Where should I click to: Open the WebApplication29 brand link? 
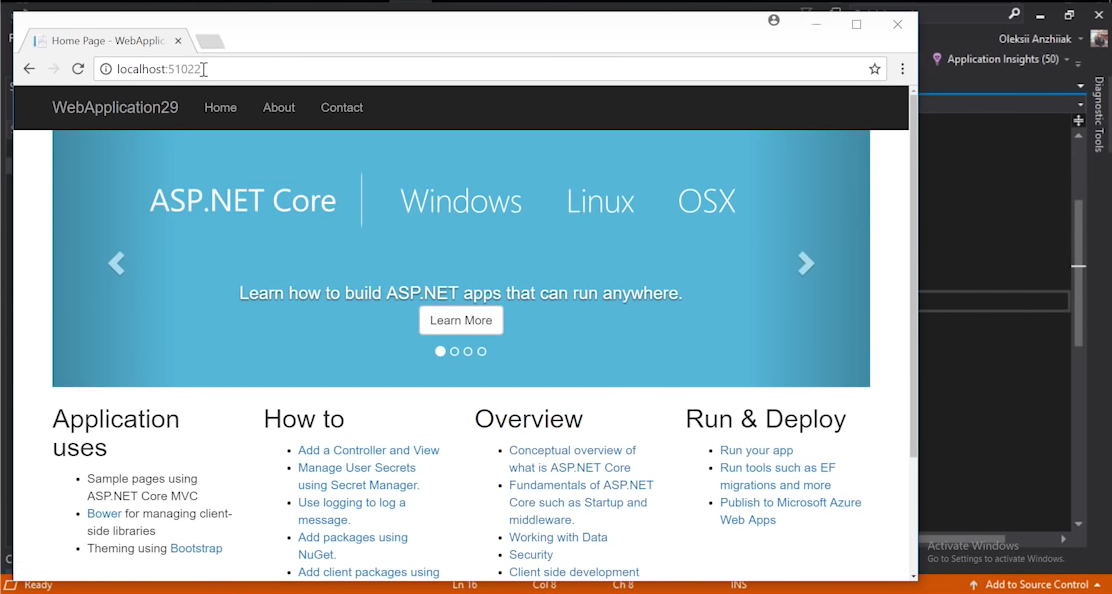115,108
